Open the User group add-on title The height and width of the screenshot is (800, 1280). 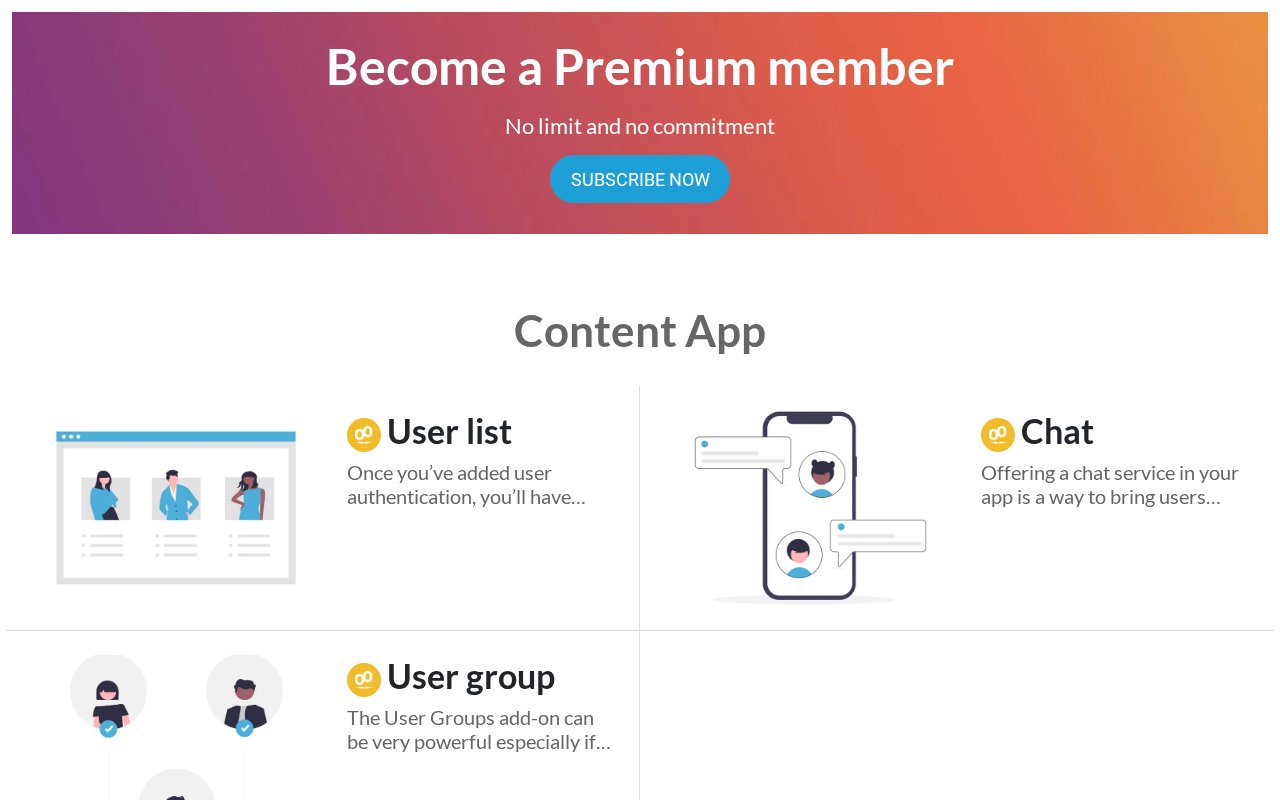pyautogui.click(x=471, y=677)
